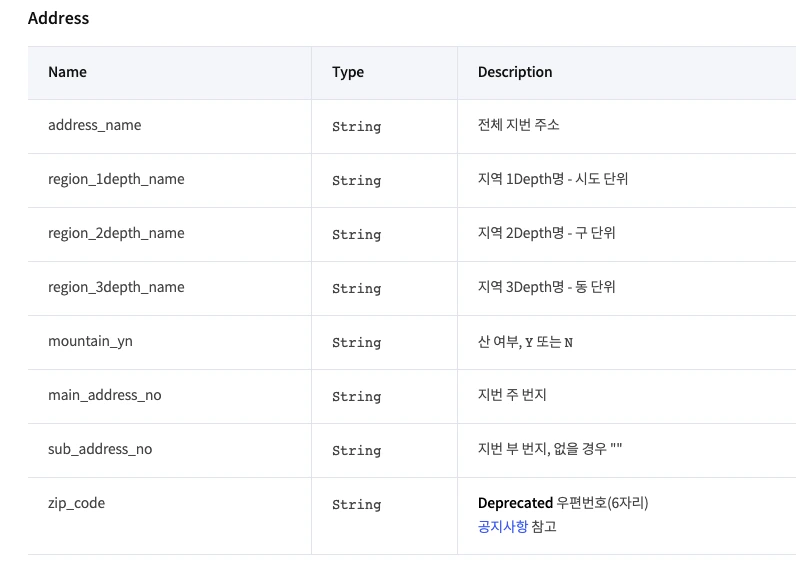Click the String type in the mountain_yn row
Viewport: 812px width, 570px height.
click(356, 343)
